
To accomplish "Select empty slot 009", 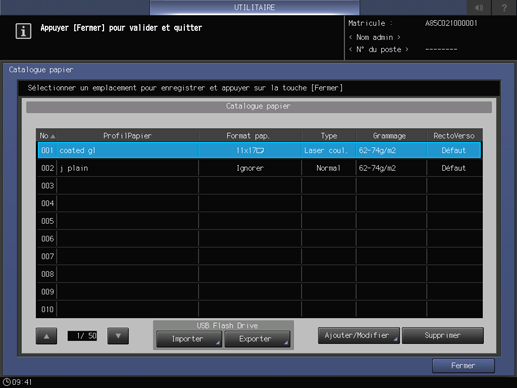I will (x=259, y=292).
